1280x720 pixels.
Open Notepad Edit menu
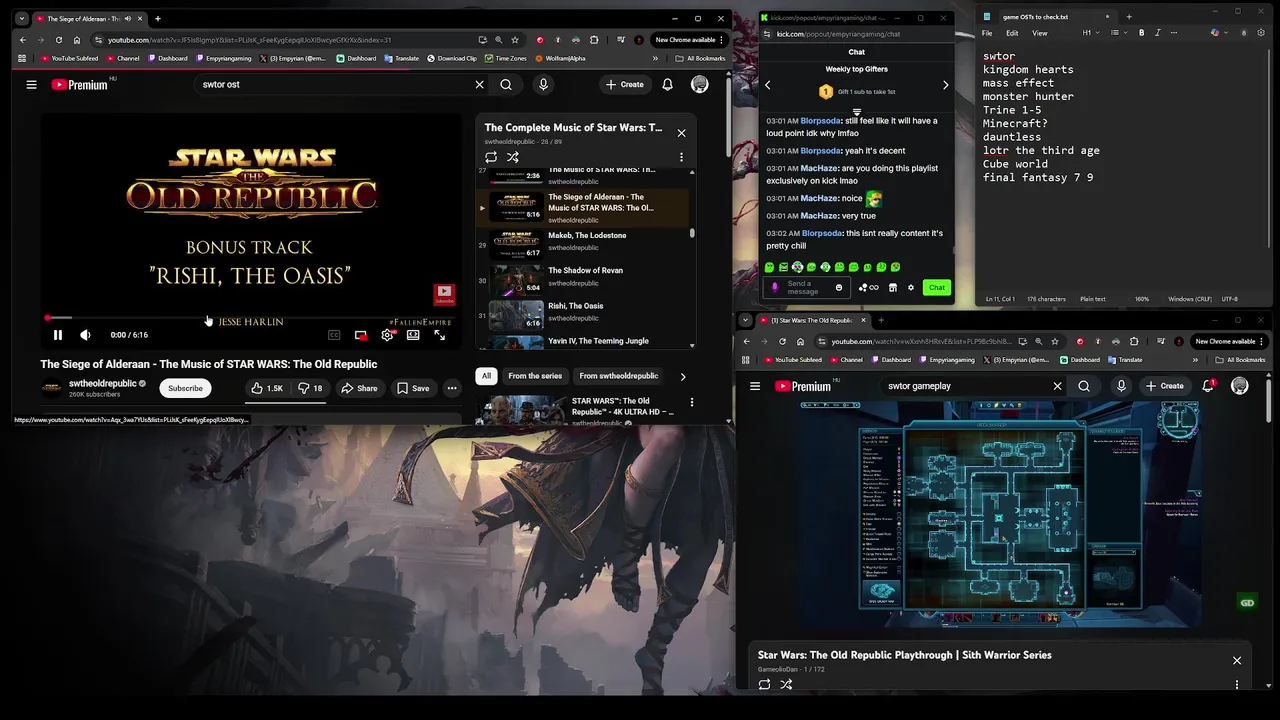(1012, 33)
